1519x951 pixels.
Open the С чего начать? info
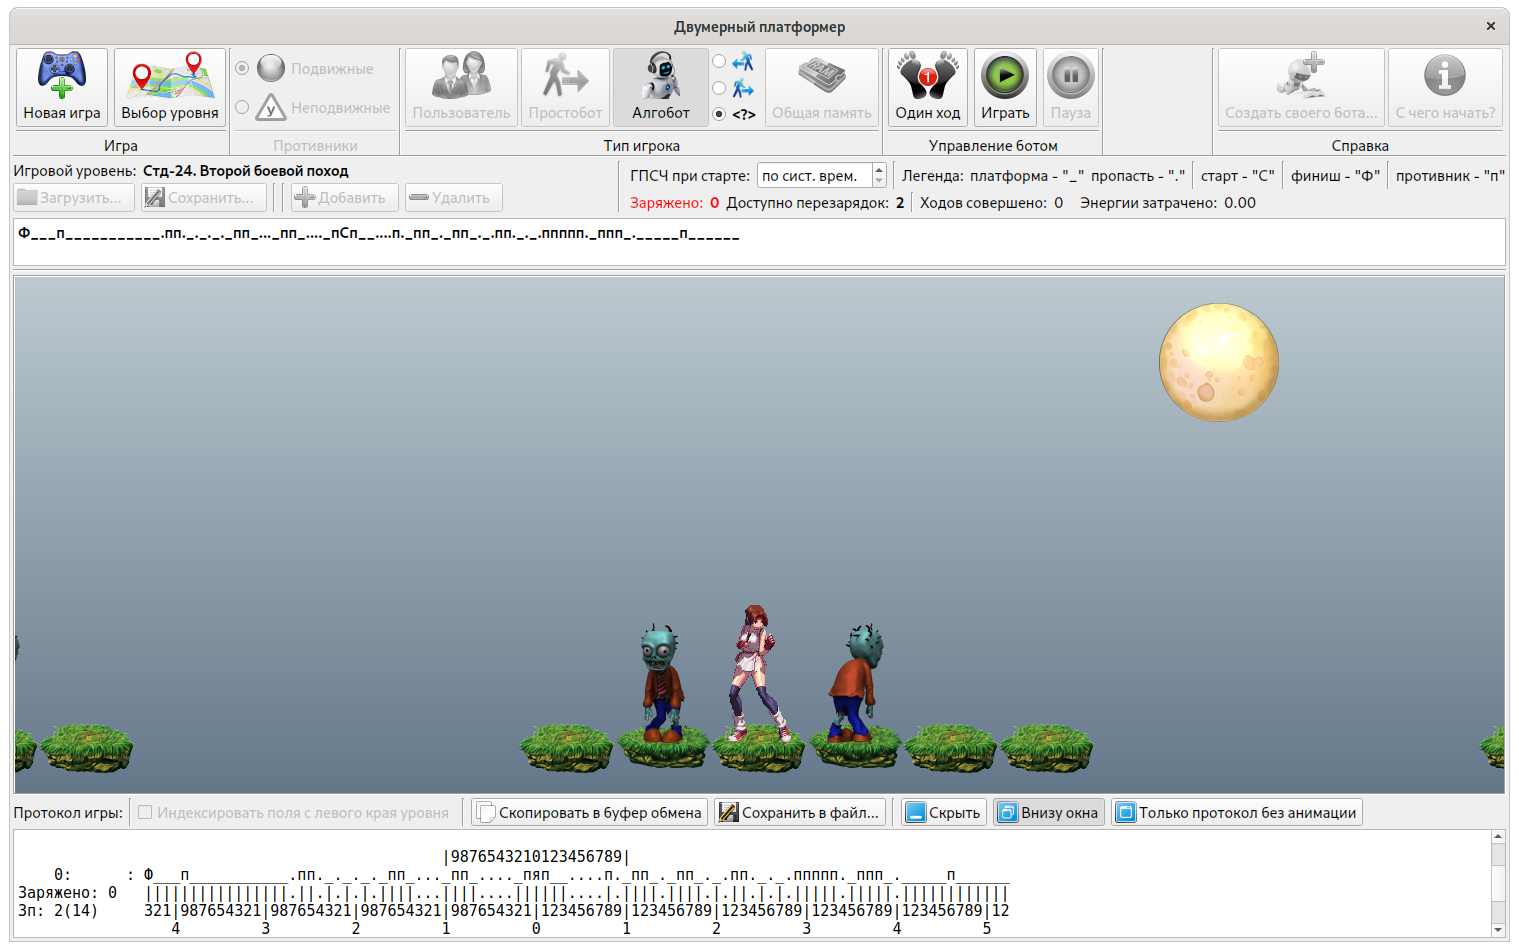coord(1445,87)
